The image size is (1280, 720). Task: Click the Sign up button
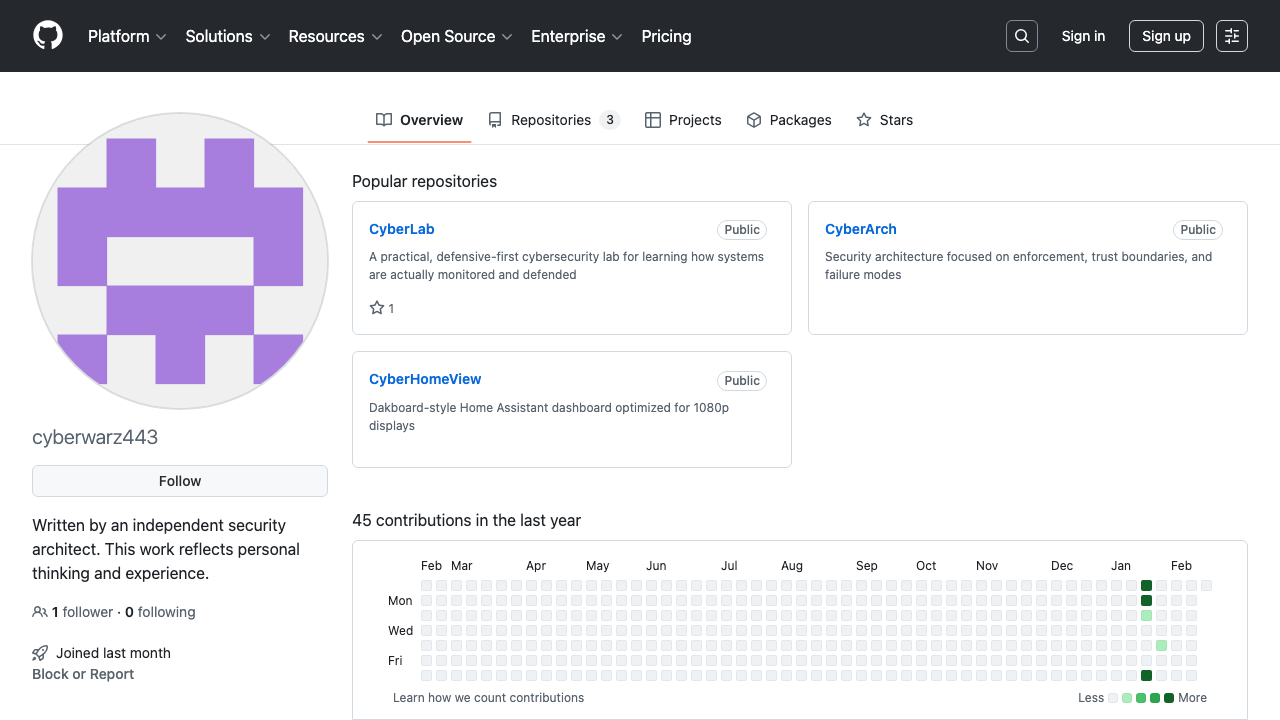1166,36
